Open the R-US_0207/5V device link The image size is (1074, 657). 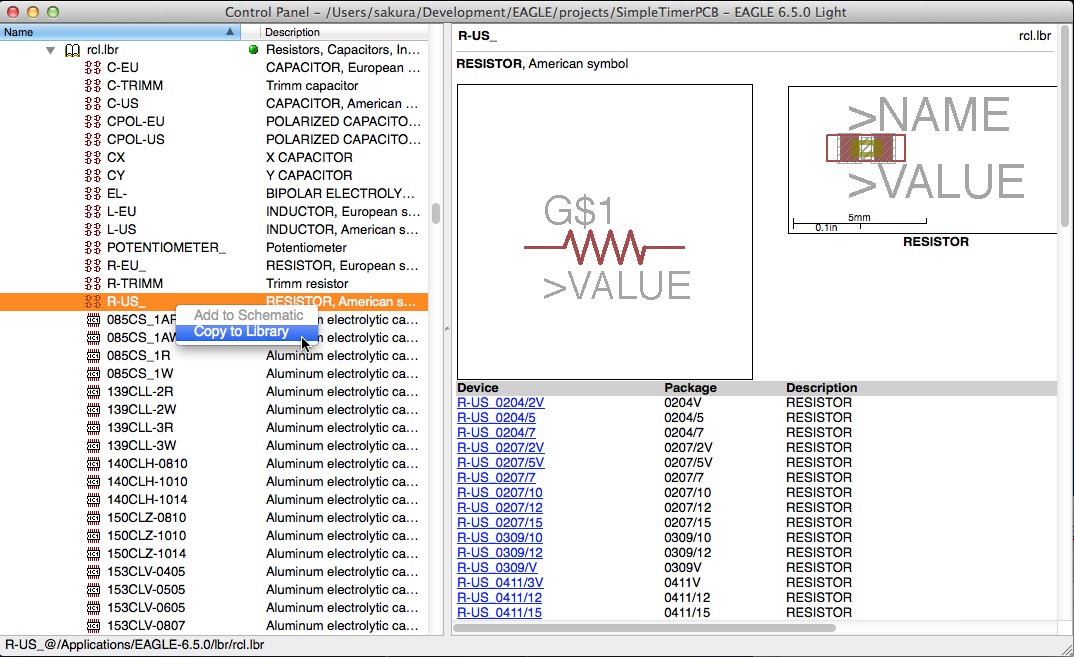(500, 463)
